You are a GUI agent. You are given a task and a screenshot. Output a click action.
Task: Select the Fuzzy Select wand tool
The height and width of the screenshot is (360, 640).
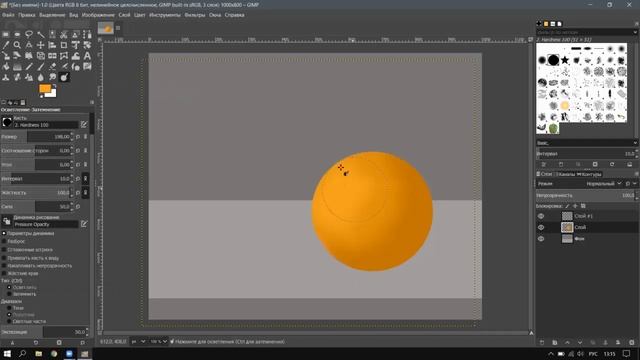[x=41, y=34]
